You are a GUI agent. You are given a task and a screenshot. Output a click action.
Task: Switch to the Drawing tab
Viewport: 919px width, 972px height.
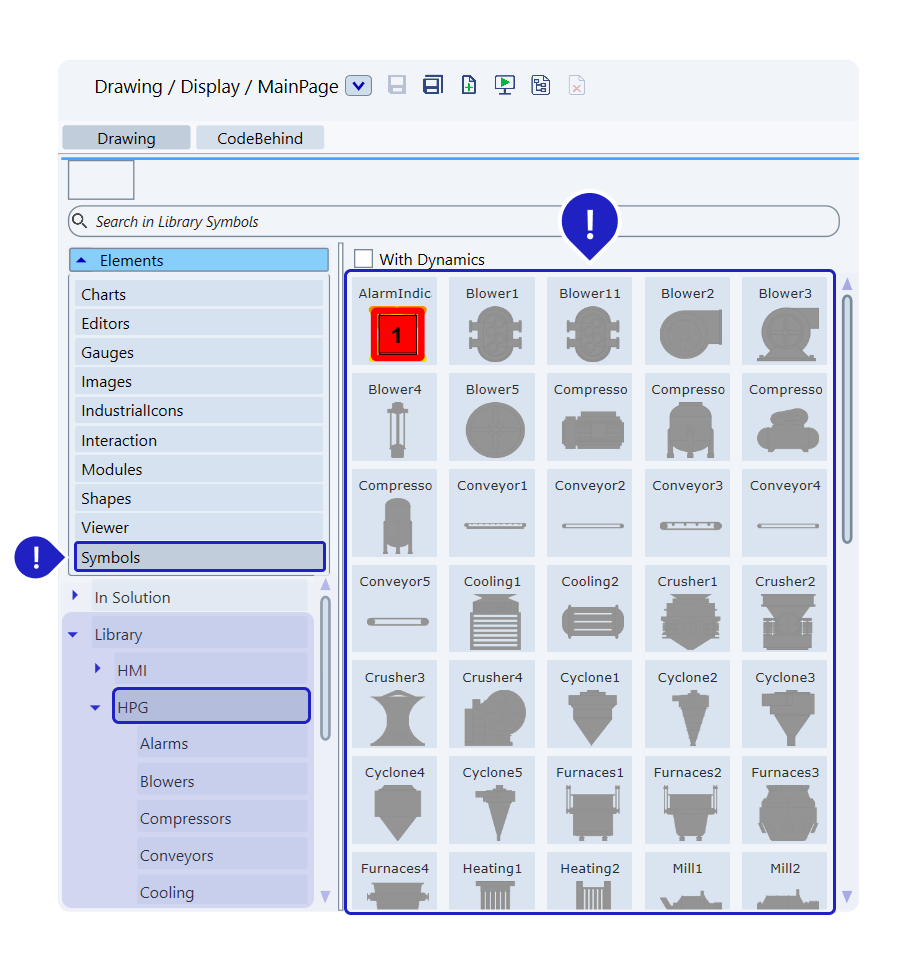[x=126, y=138]
